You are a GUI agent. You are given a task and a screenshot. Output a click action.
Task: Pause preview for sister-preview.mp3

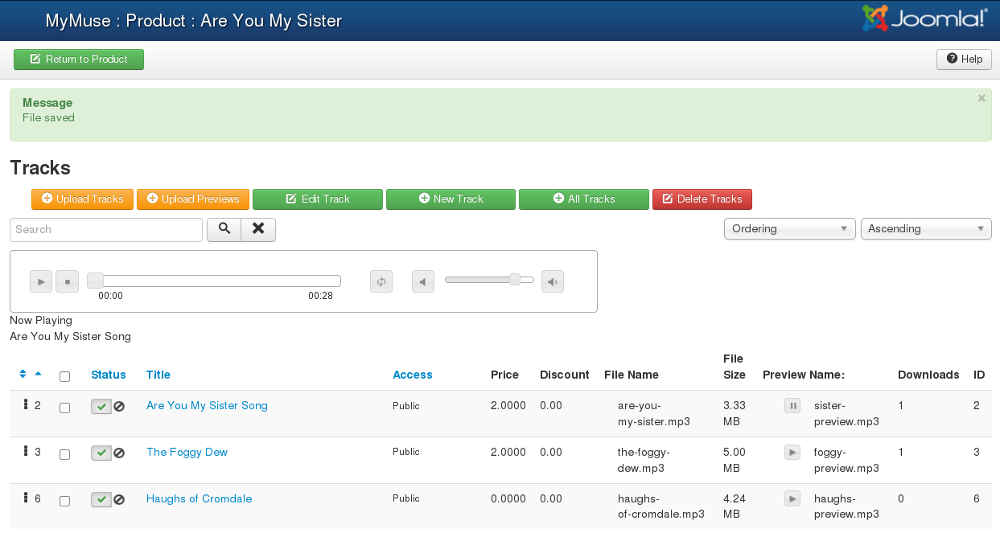coord(792,406)
